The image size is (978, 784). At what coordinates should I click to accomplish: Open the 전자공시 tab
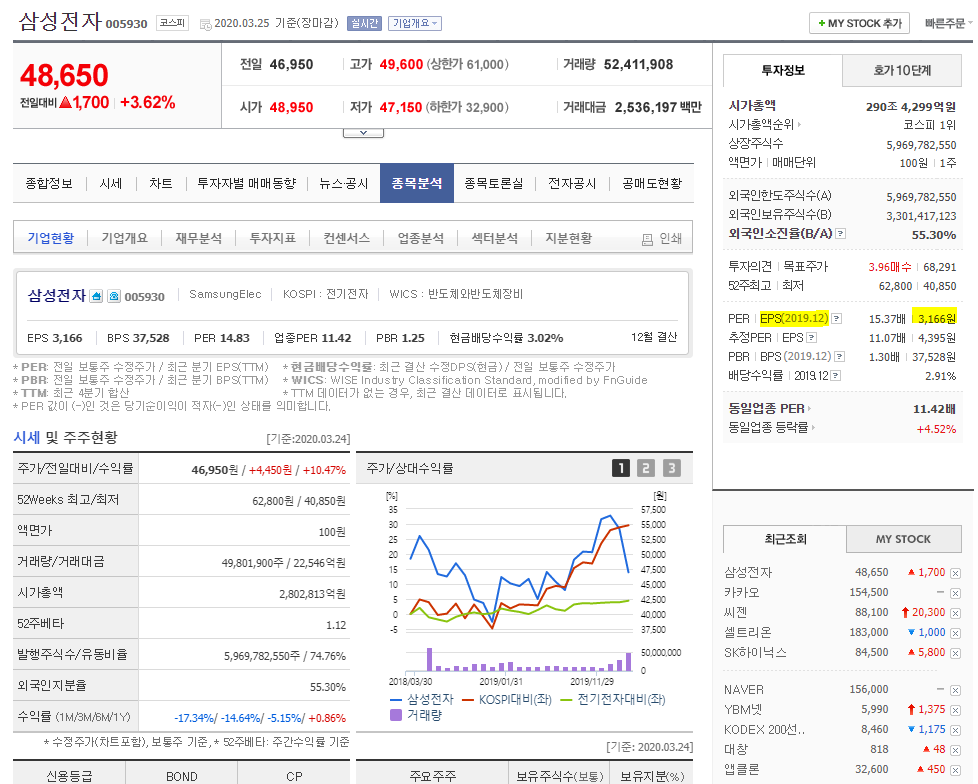[x=572, y=183]
